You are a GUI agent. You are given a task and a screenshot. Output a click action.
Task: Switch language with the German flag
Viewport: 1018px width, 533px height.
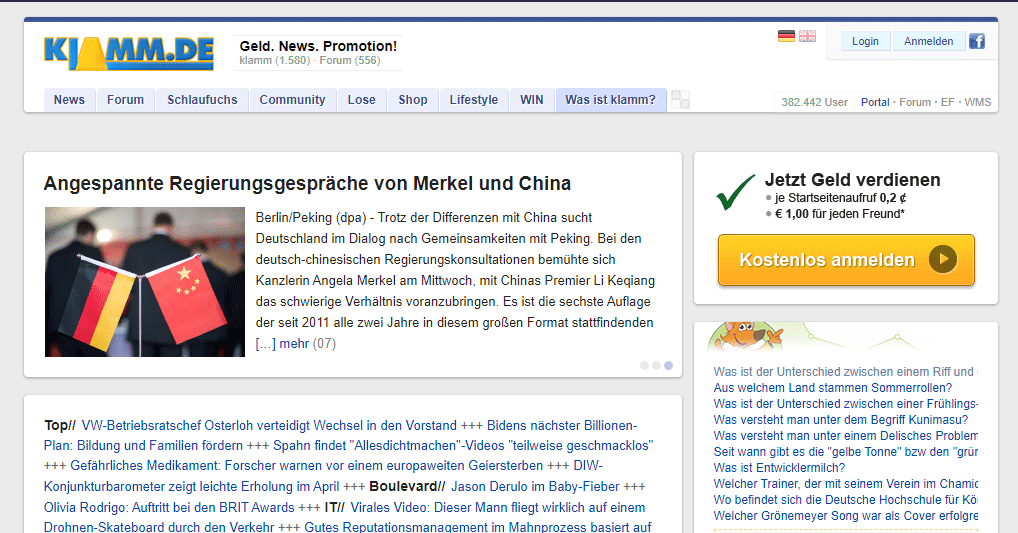786,36
